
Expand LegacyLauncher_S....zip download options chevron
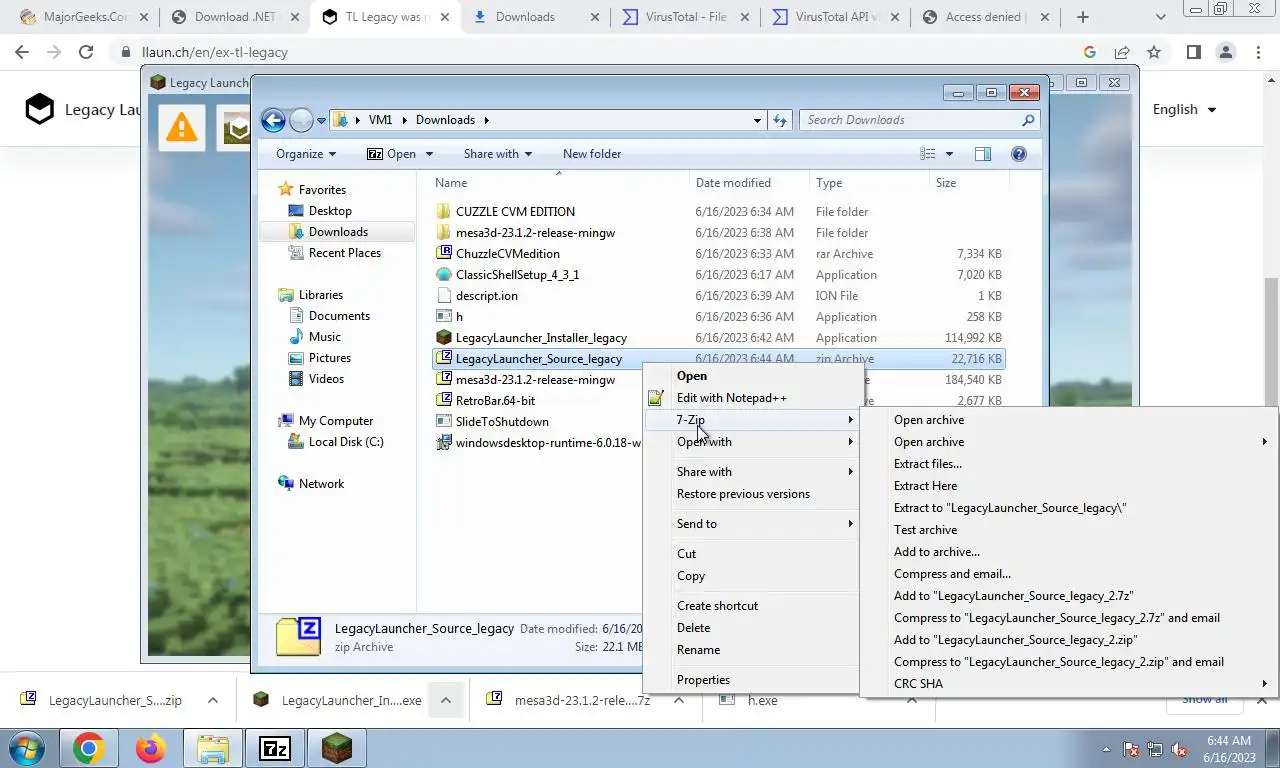(x=212, y=700)
